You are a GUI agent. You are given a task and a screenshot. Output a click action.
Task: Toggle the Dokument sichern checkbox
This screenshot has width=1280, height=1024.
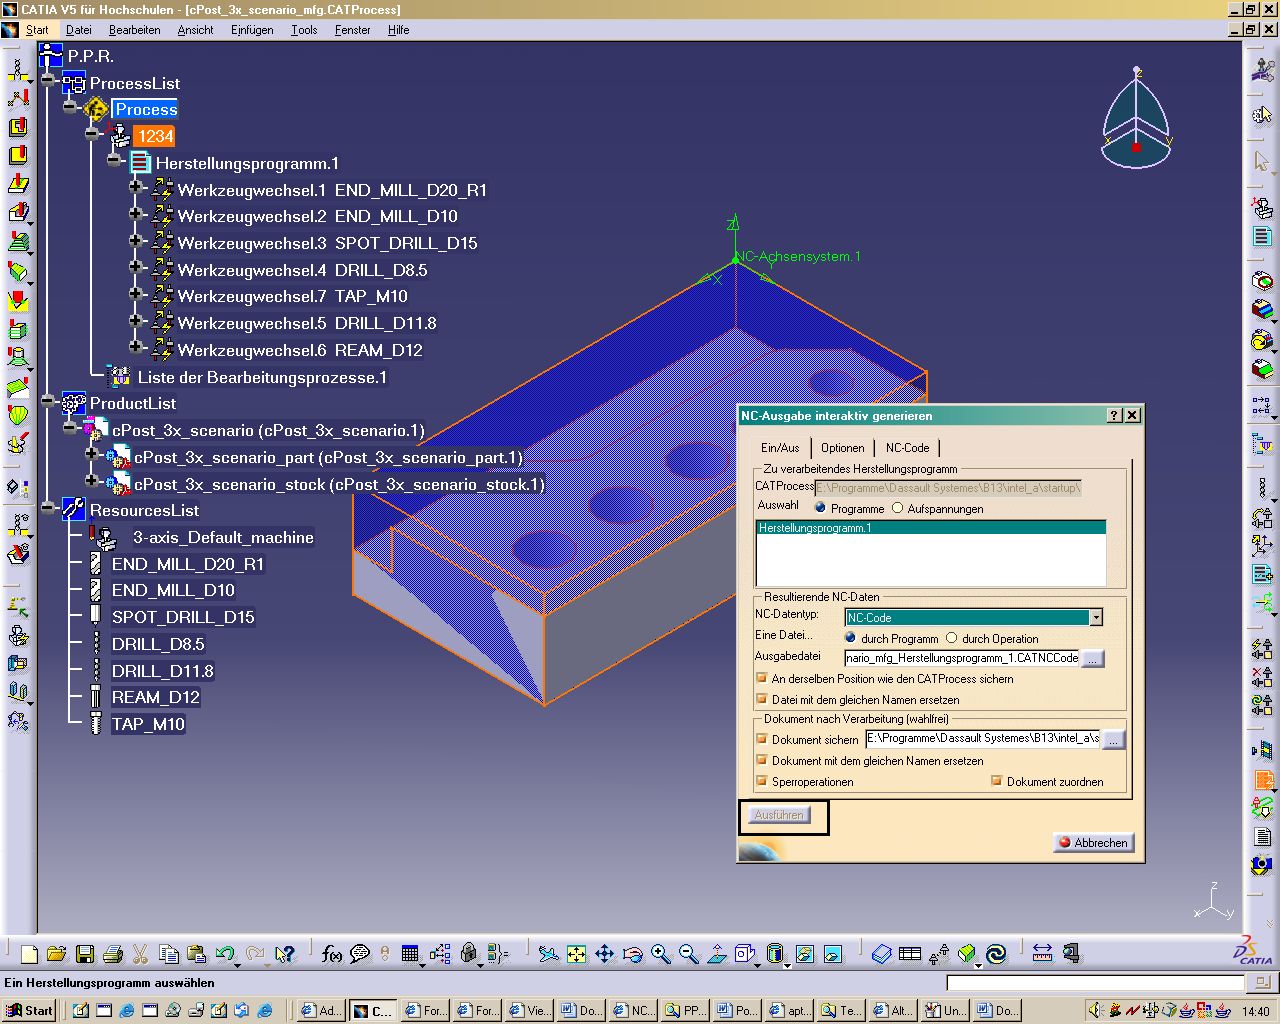point(762,739)
